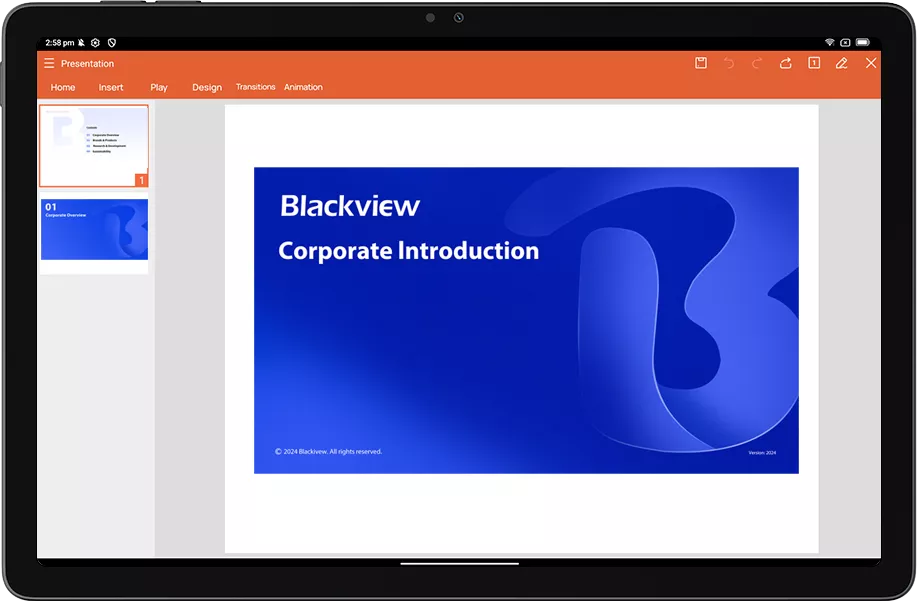917x601 pixels.
Task: Save the presentation with the save icon
Action: tap(701, 63)
